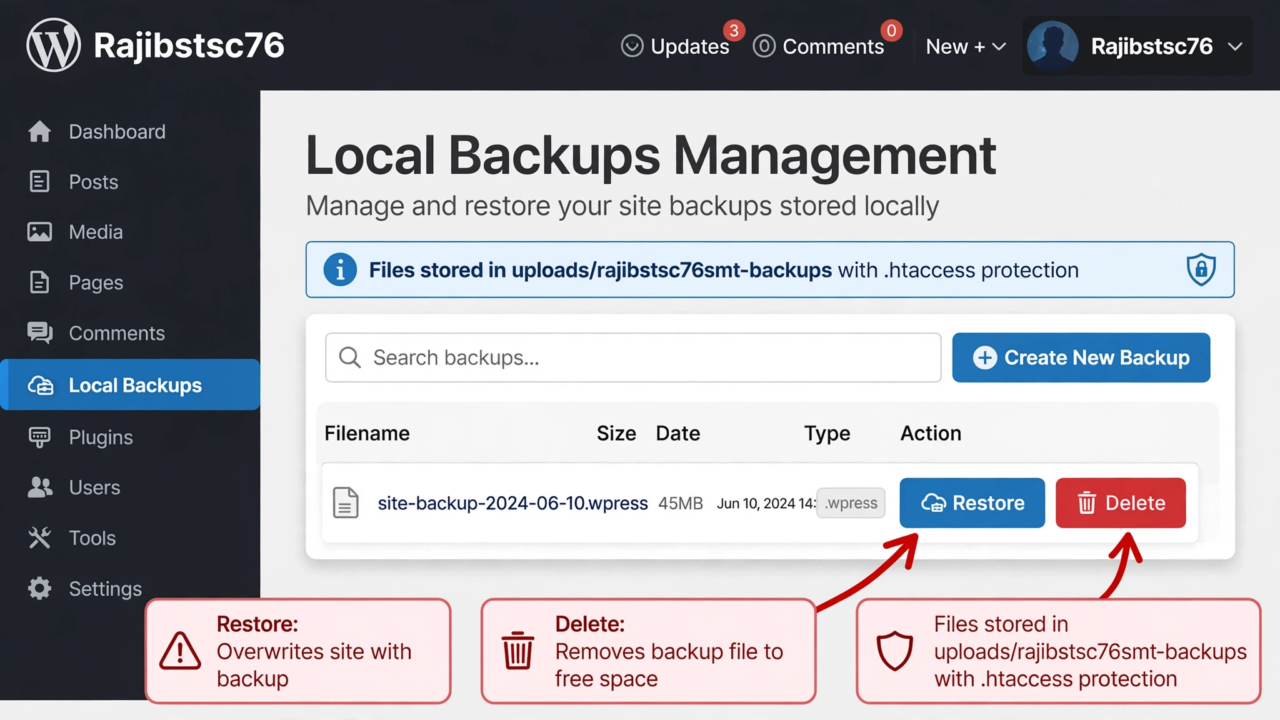This screenshot has height=720, width=1280.
Task: Click the Rajibstsc76 site title link
Action: tap(189, 46)
